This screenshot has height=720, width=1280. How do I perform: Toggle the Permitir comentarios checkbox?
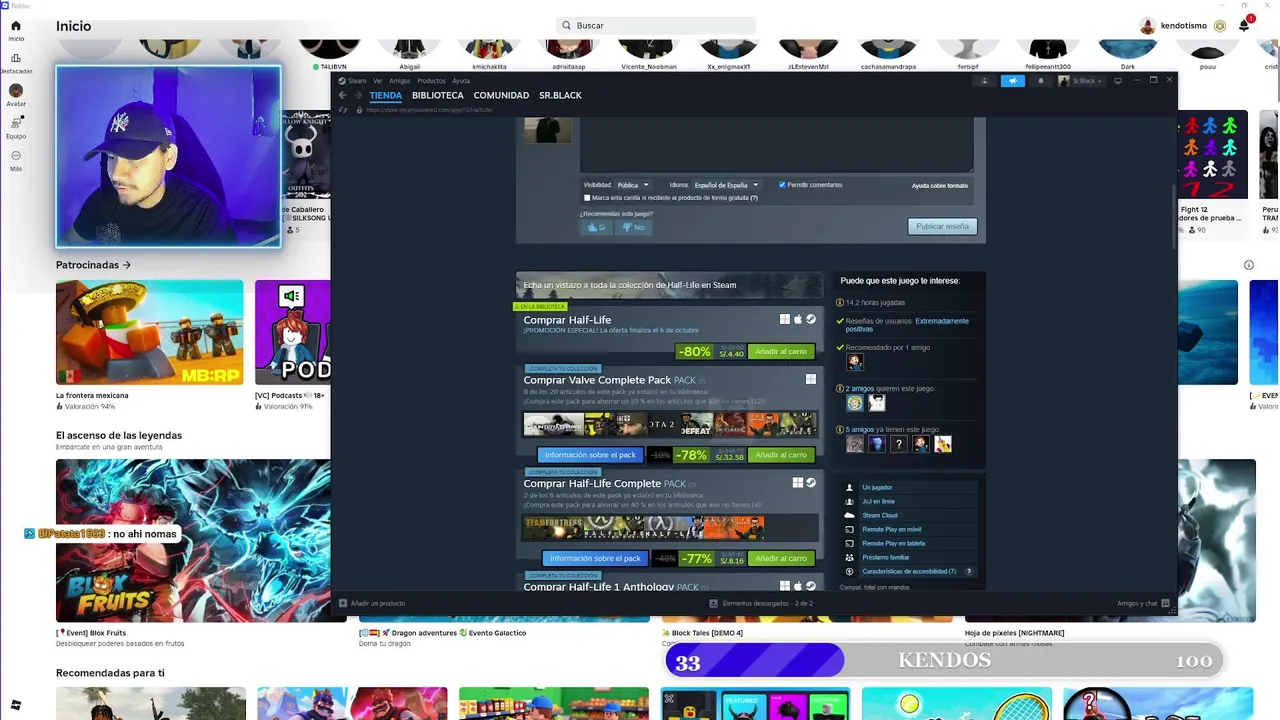tap(782, 185)
